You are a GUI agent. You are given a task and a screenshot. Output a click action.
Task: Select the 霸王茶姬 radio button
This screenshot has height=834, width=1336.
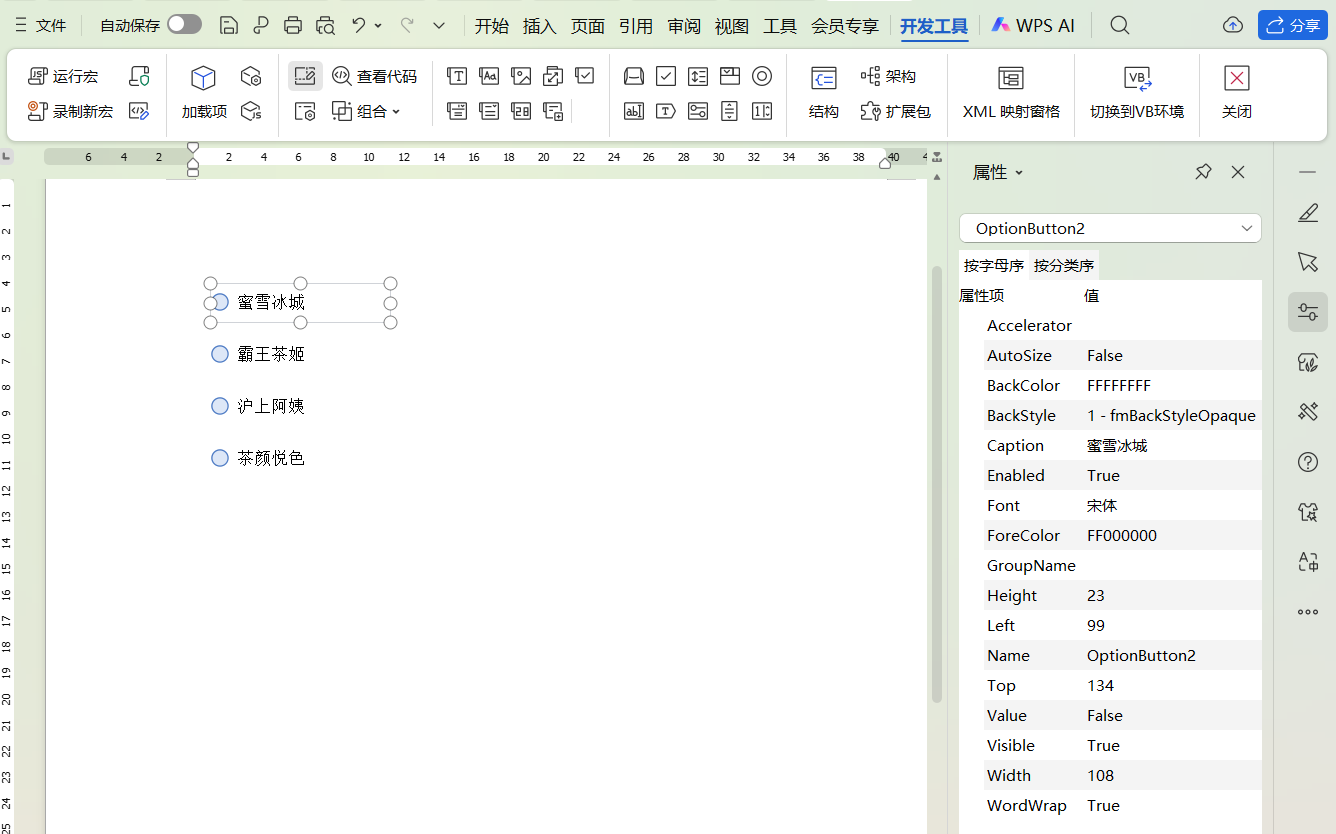[220, 354]
